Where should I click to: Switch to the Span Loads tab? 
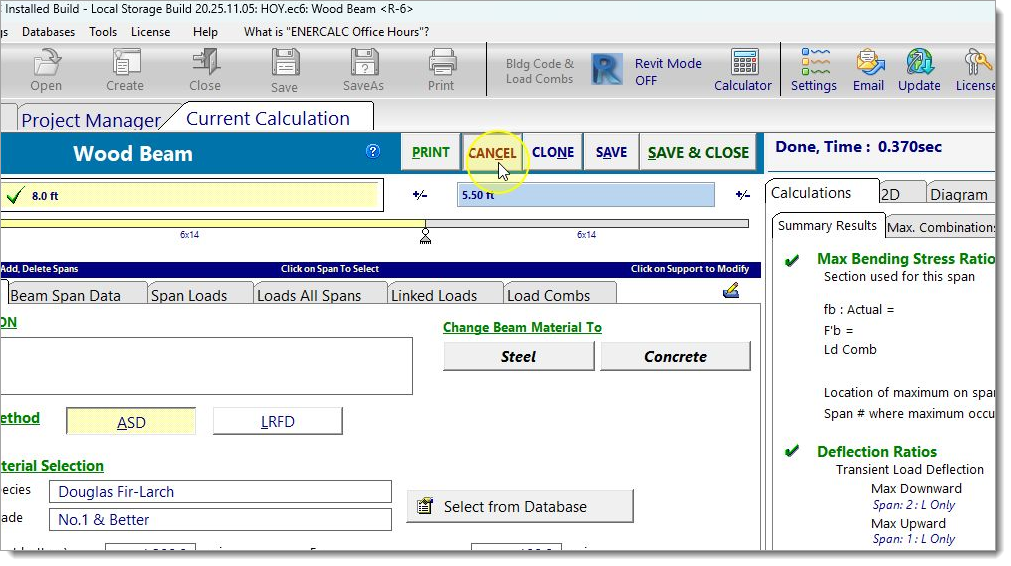189,295
